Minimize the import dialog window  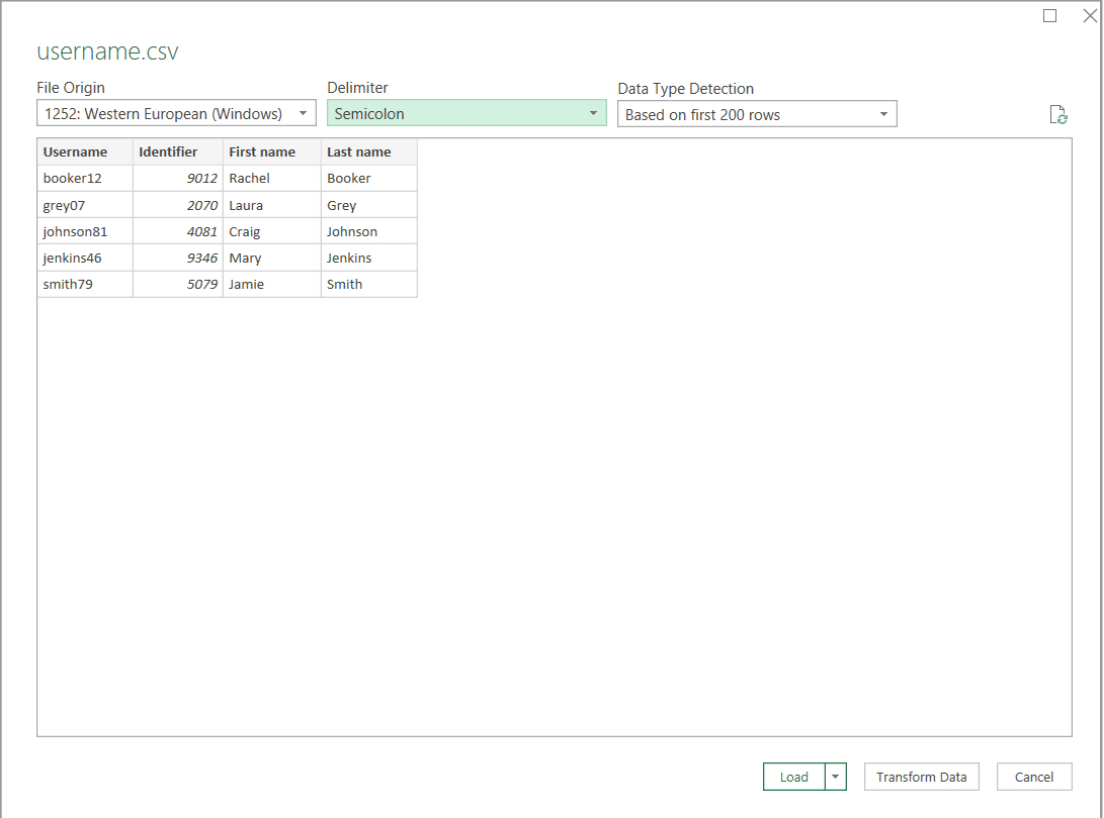1050,16
